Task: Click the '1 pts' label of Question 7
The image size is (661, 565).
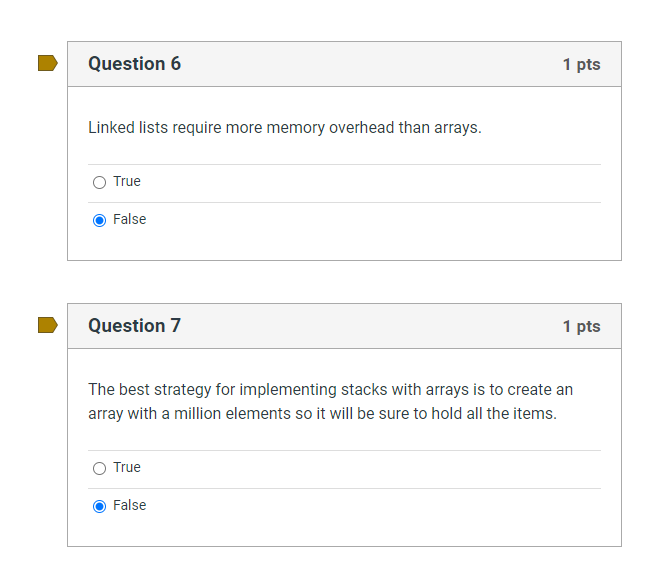Action: [x=581, y=326]
